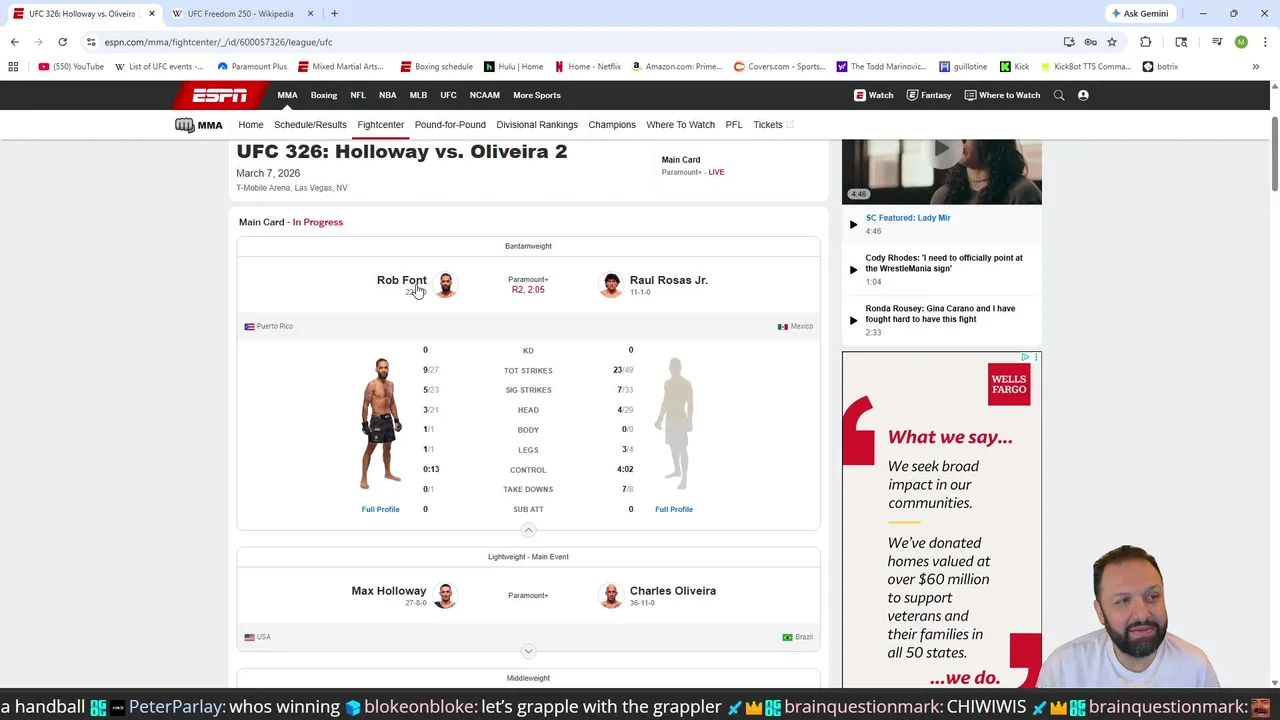Open the More Sports dropdown

pos(537,95)
